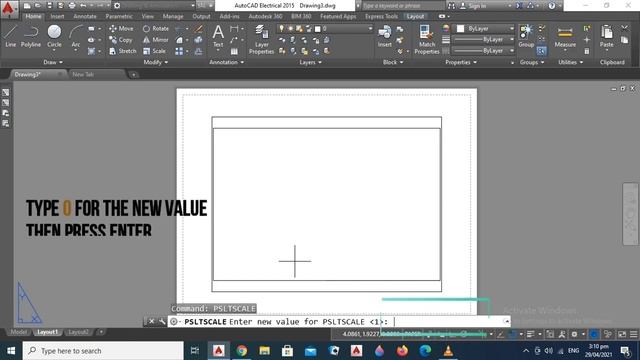The image size is (640, 360).
Task: Click the Plot printer icon in quick access
Action: 72,6
